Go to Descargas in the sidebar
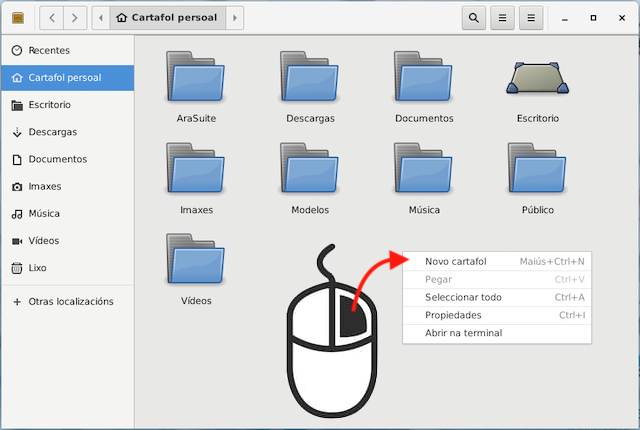640x430 pixels. (52, 132)
